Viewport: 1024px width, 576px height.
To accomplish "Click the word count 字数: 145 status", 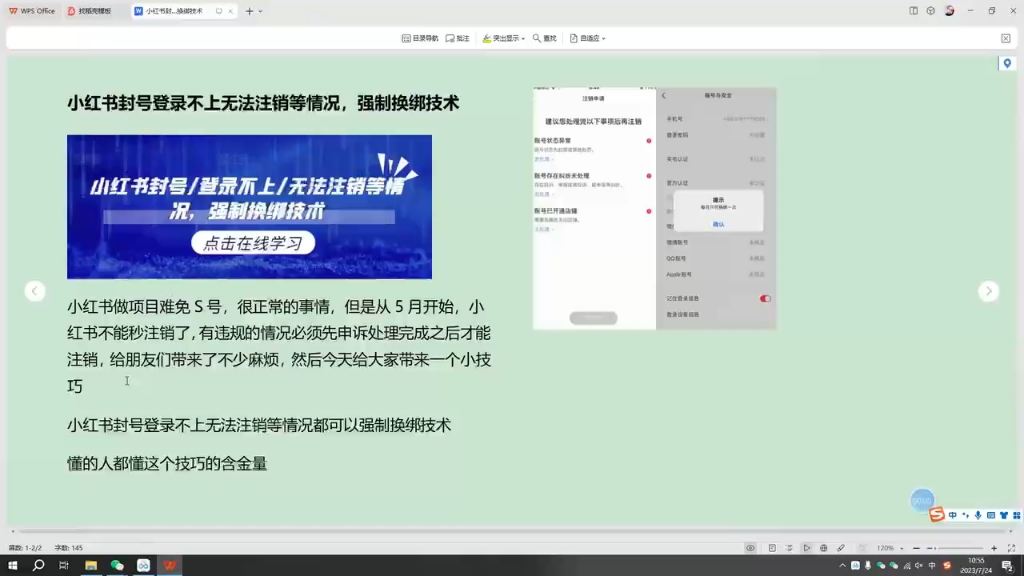I will click(x=69, y=548).
